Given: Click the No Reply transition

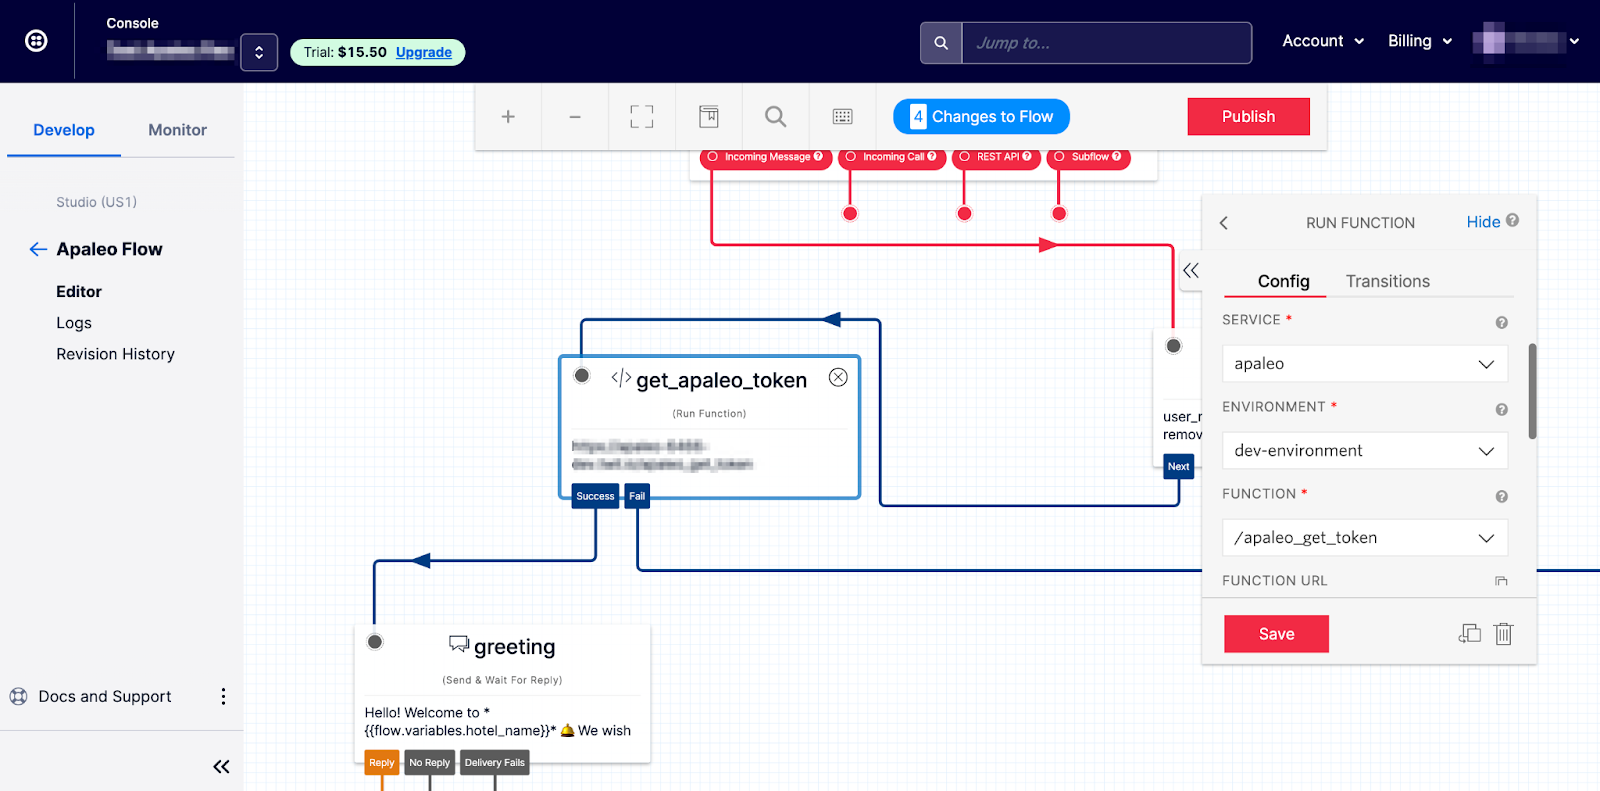Looking at the screenshot, I should coord(430,762).
